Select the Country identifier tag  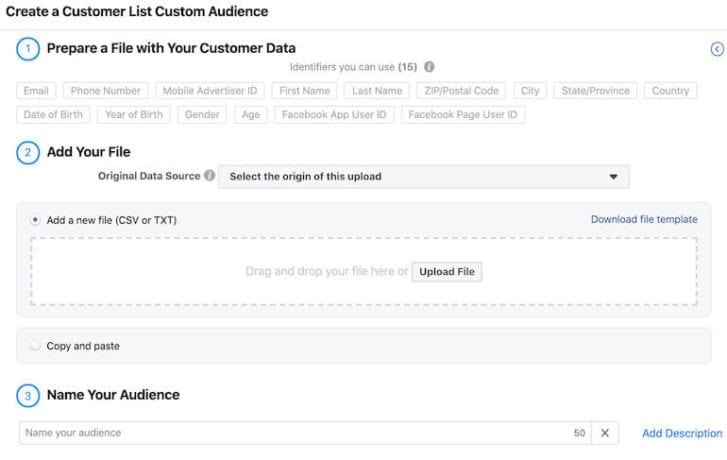coord(670,91)
